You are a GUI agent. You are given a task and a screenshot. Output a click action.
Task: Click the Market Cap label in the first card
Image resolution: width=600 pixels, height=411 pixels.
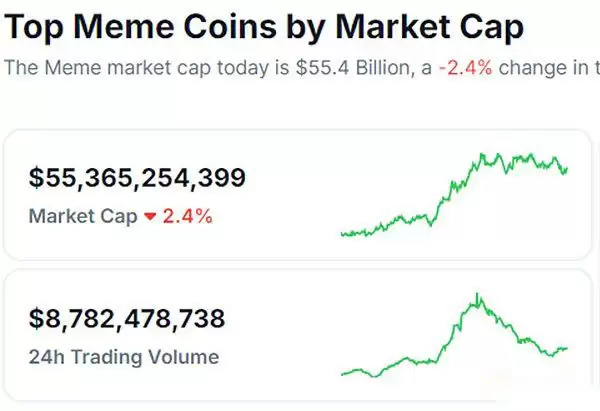(83, 216)
